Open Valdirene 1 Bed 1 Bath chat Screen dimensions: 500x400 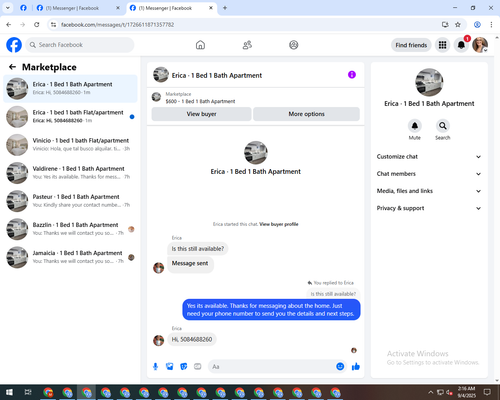click(x=70, y=173)
